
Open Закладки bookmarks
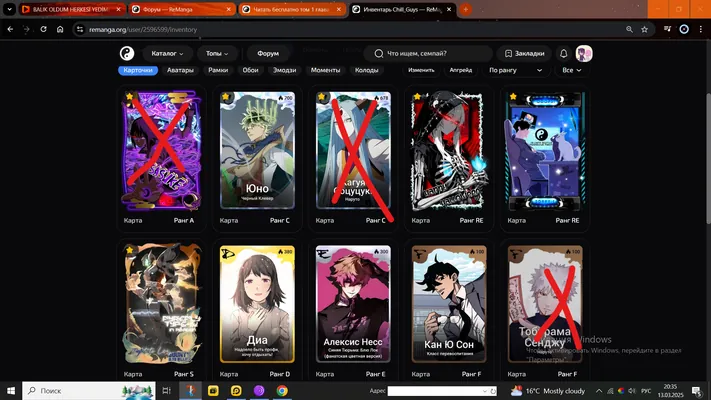pos(525,54)
